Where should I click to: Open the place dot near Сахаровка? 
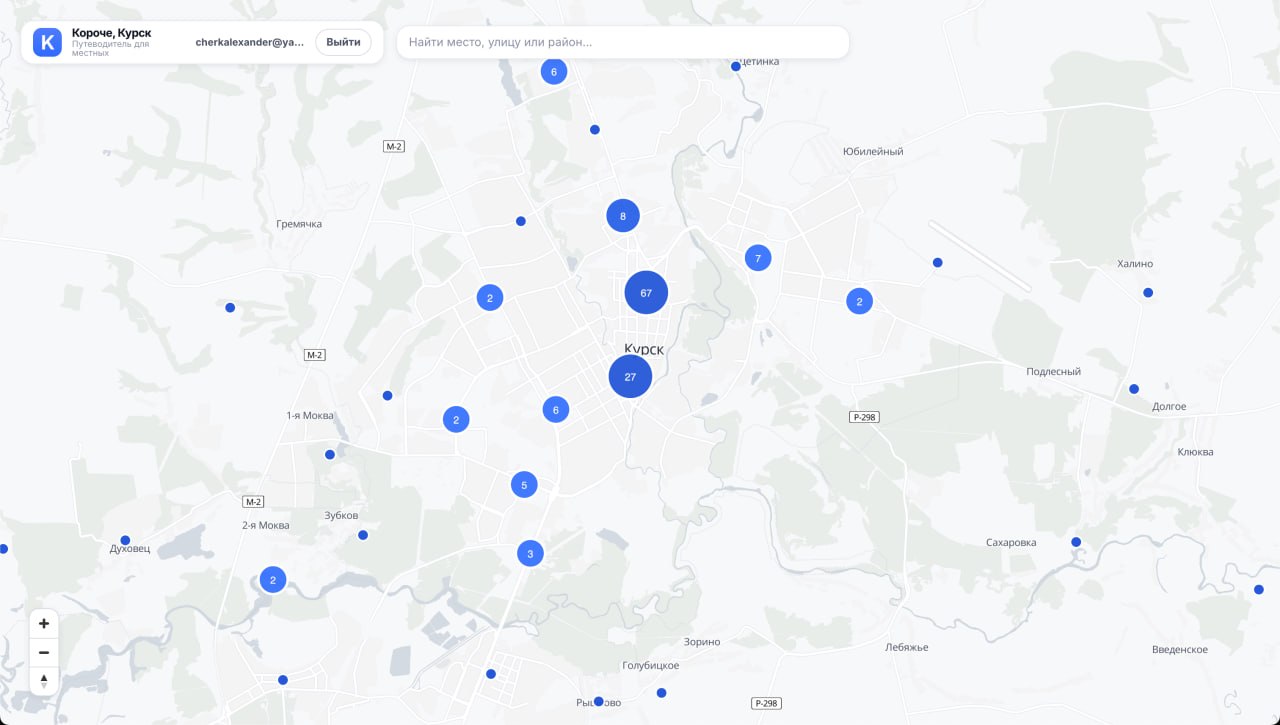(x=1076, y=542)
